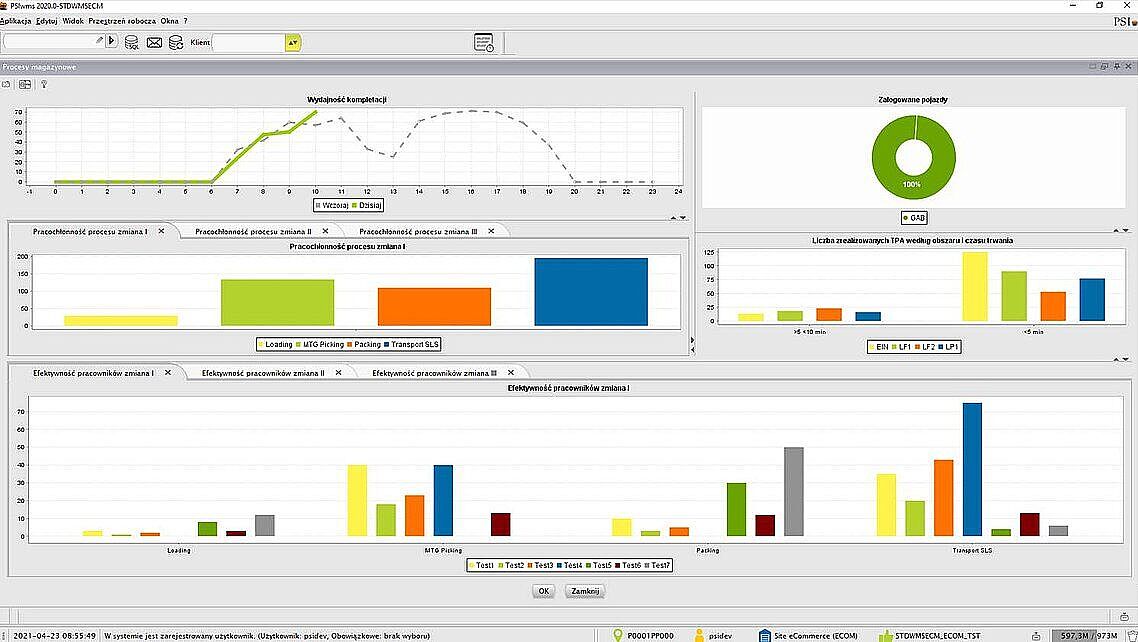Viewport: 1138px width, 642px height.
Task: Close the Efektywność pracowników zmiana I tab
Action: (168, 373)
